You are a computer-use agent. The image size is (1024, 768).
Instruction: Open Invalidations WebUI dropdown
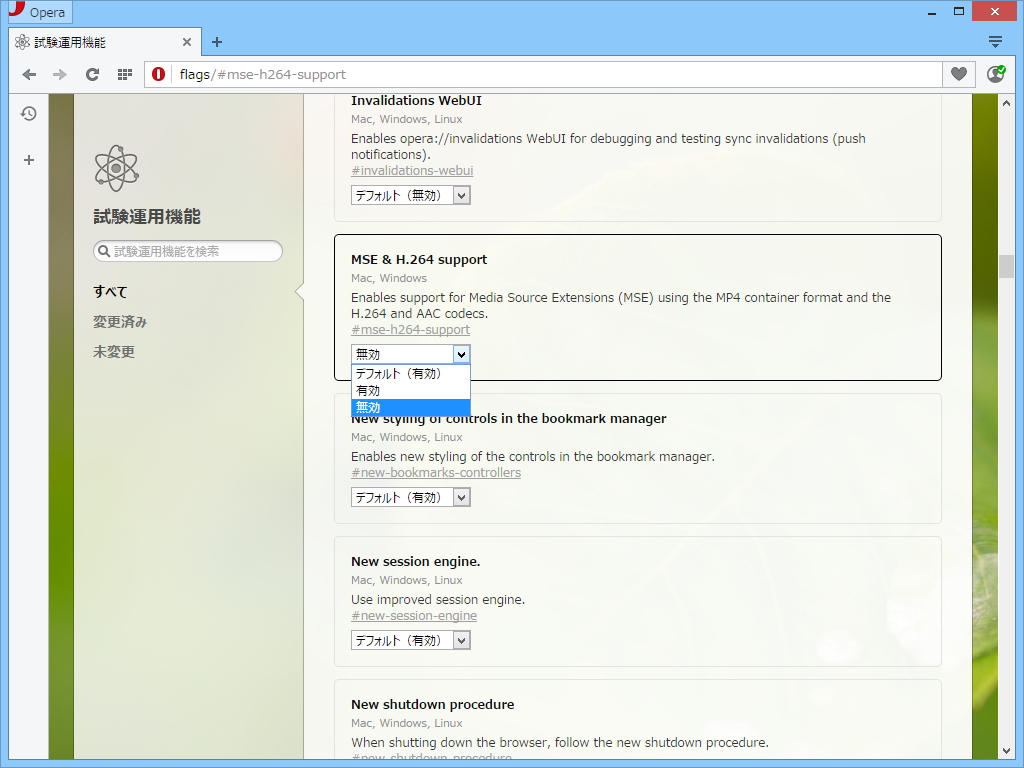411,195
